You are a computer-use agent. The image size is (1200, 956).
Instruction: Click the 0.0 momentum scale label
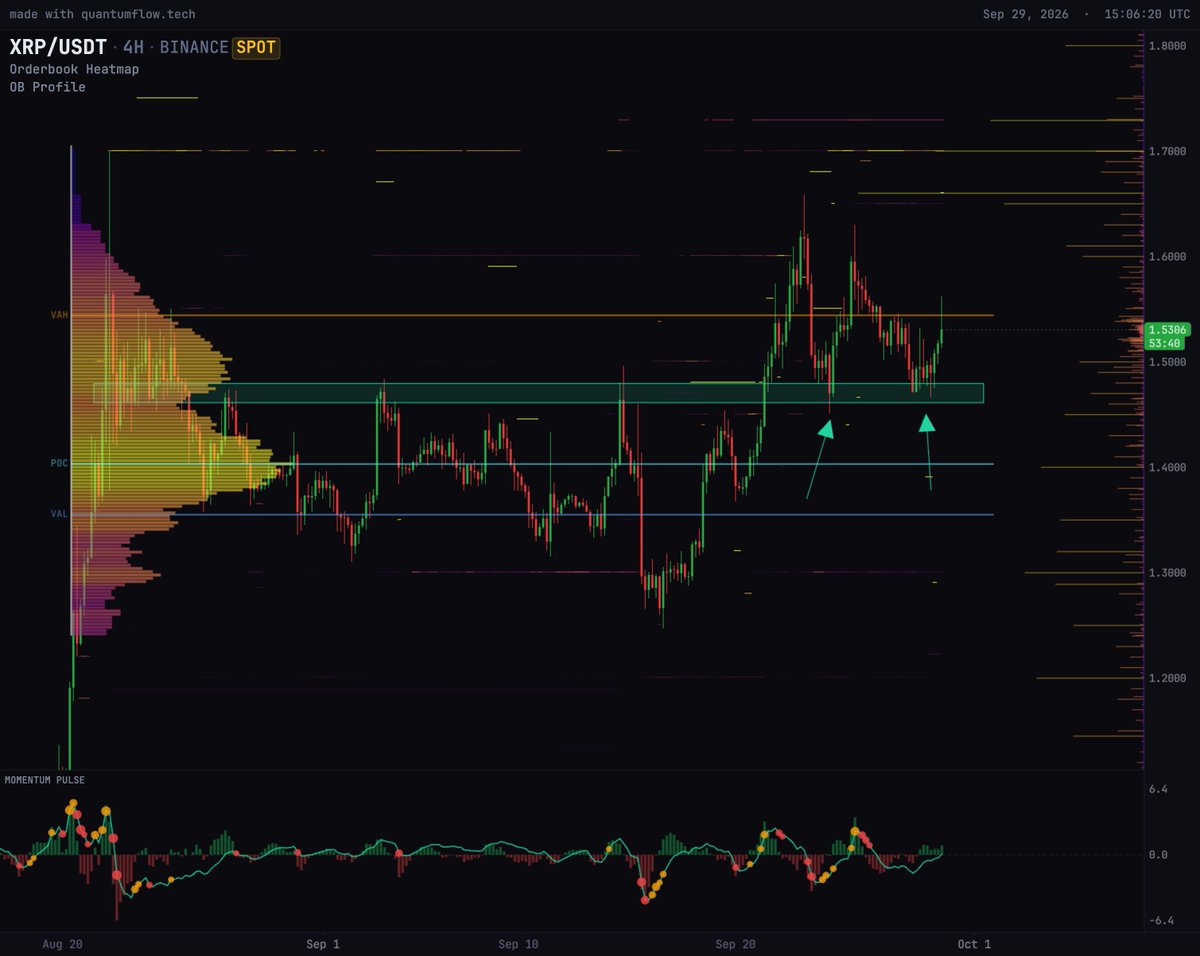pos(1158,855)
